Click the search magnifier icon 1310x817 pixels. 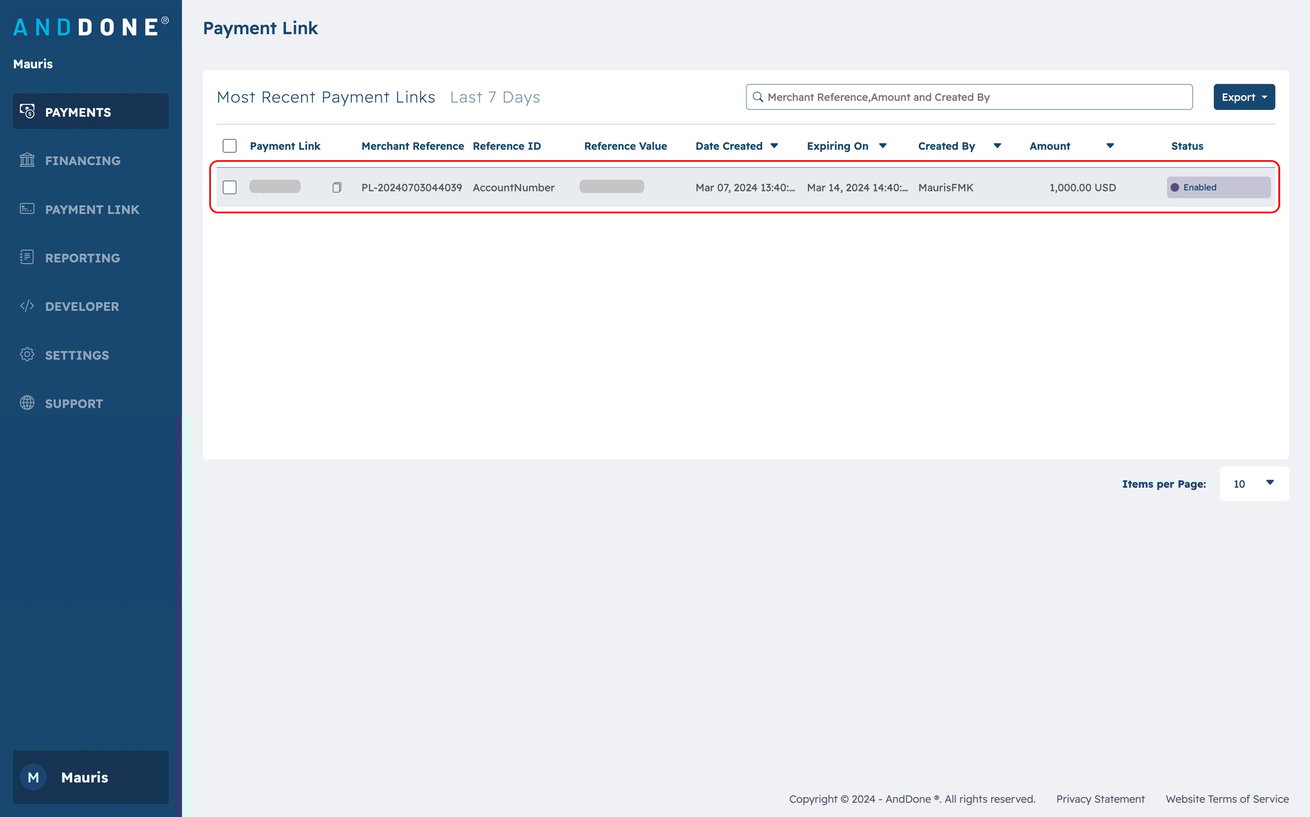click(x=758, y=96)
